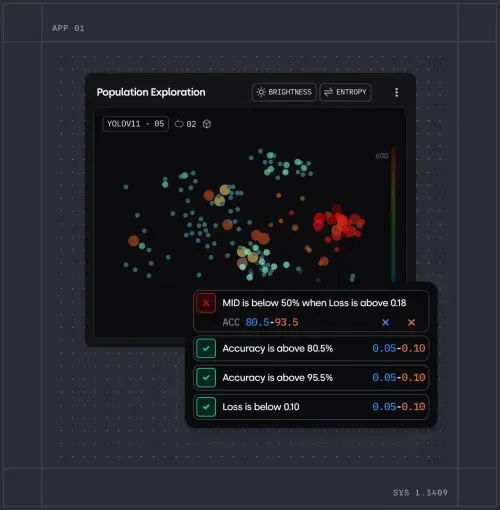Click the color scale bar labeled 600
Image resolution: width=500 pixels, height=510 pixels.
click(x=394, y=214)
